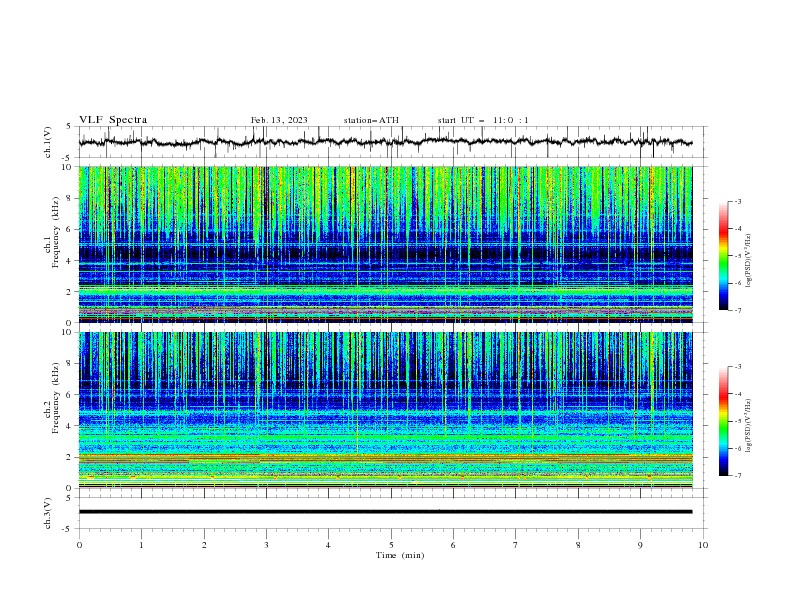This screenshot has width=792, height=612.
Task: Click the date 'Feb. 13, 2023'
Action: pyautogui.click(x=279, y=120)
